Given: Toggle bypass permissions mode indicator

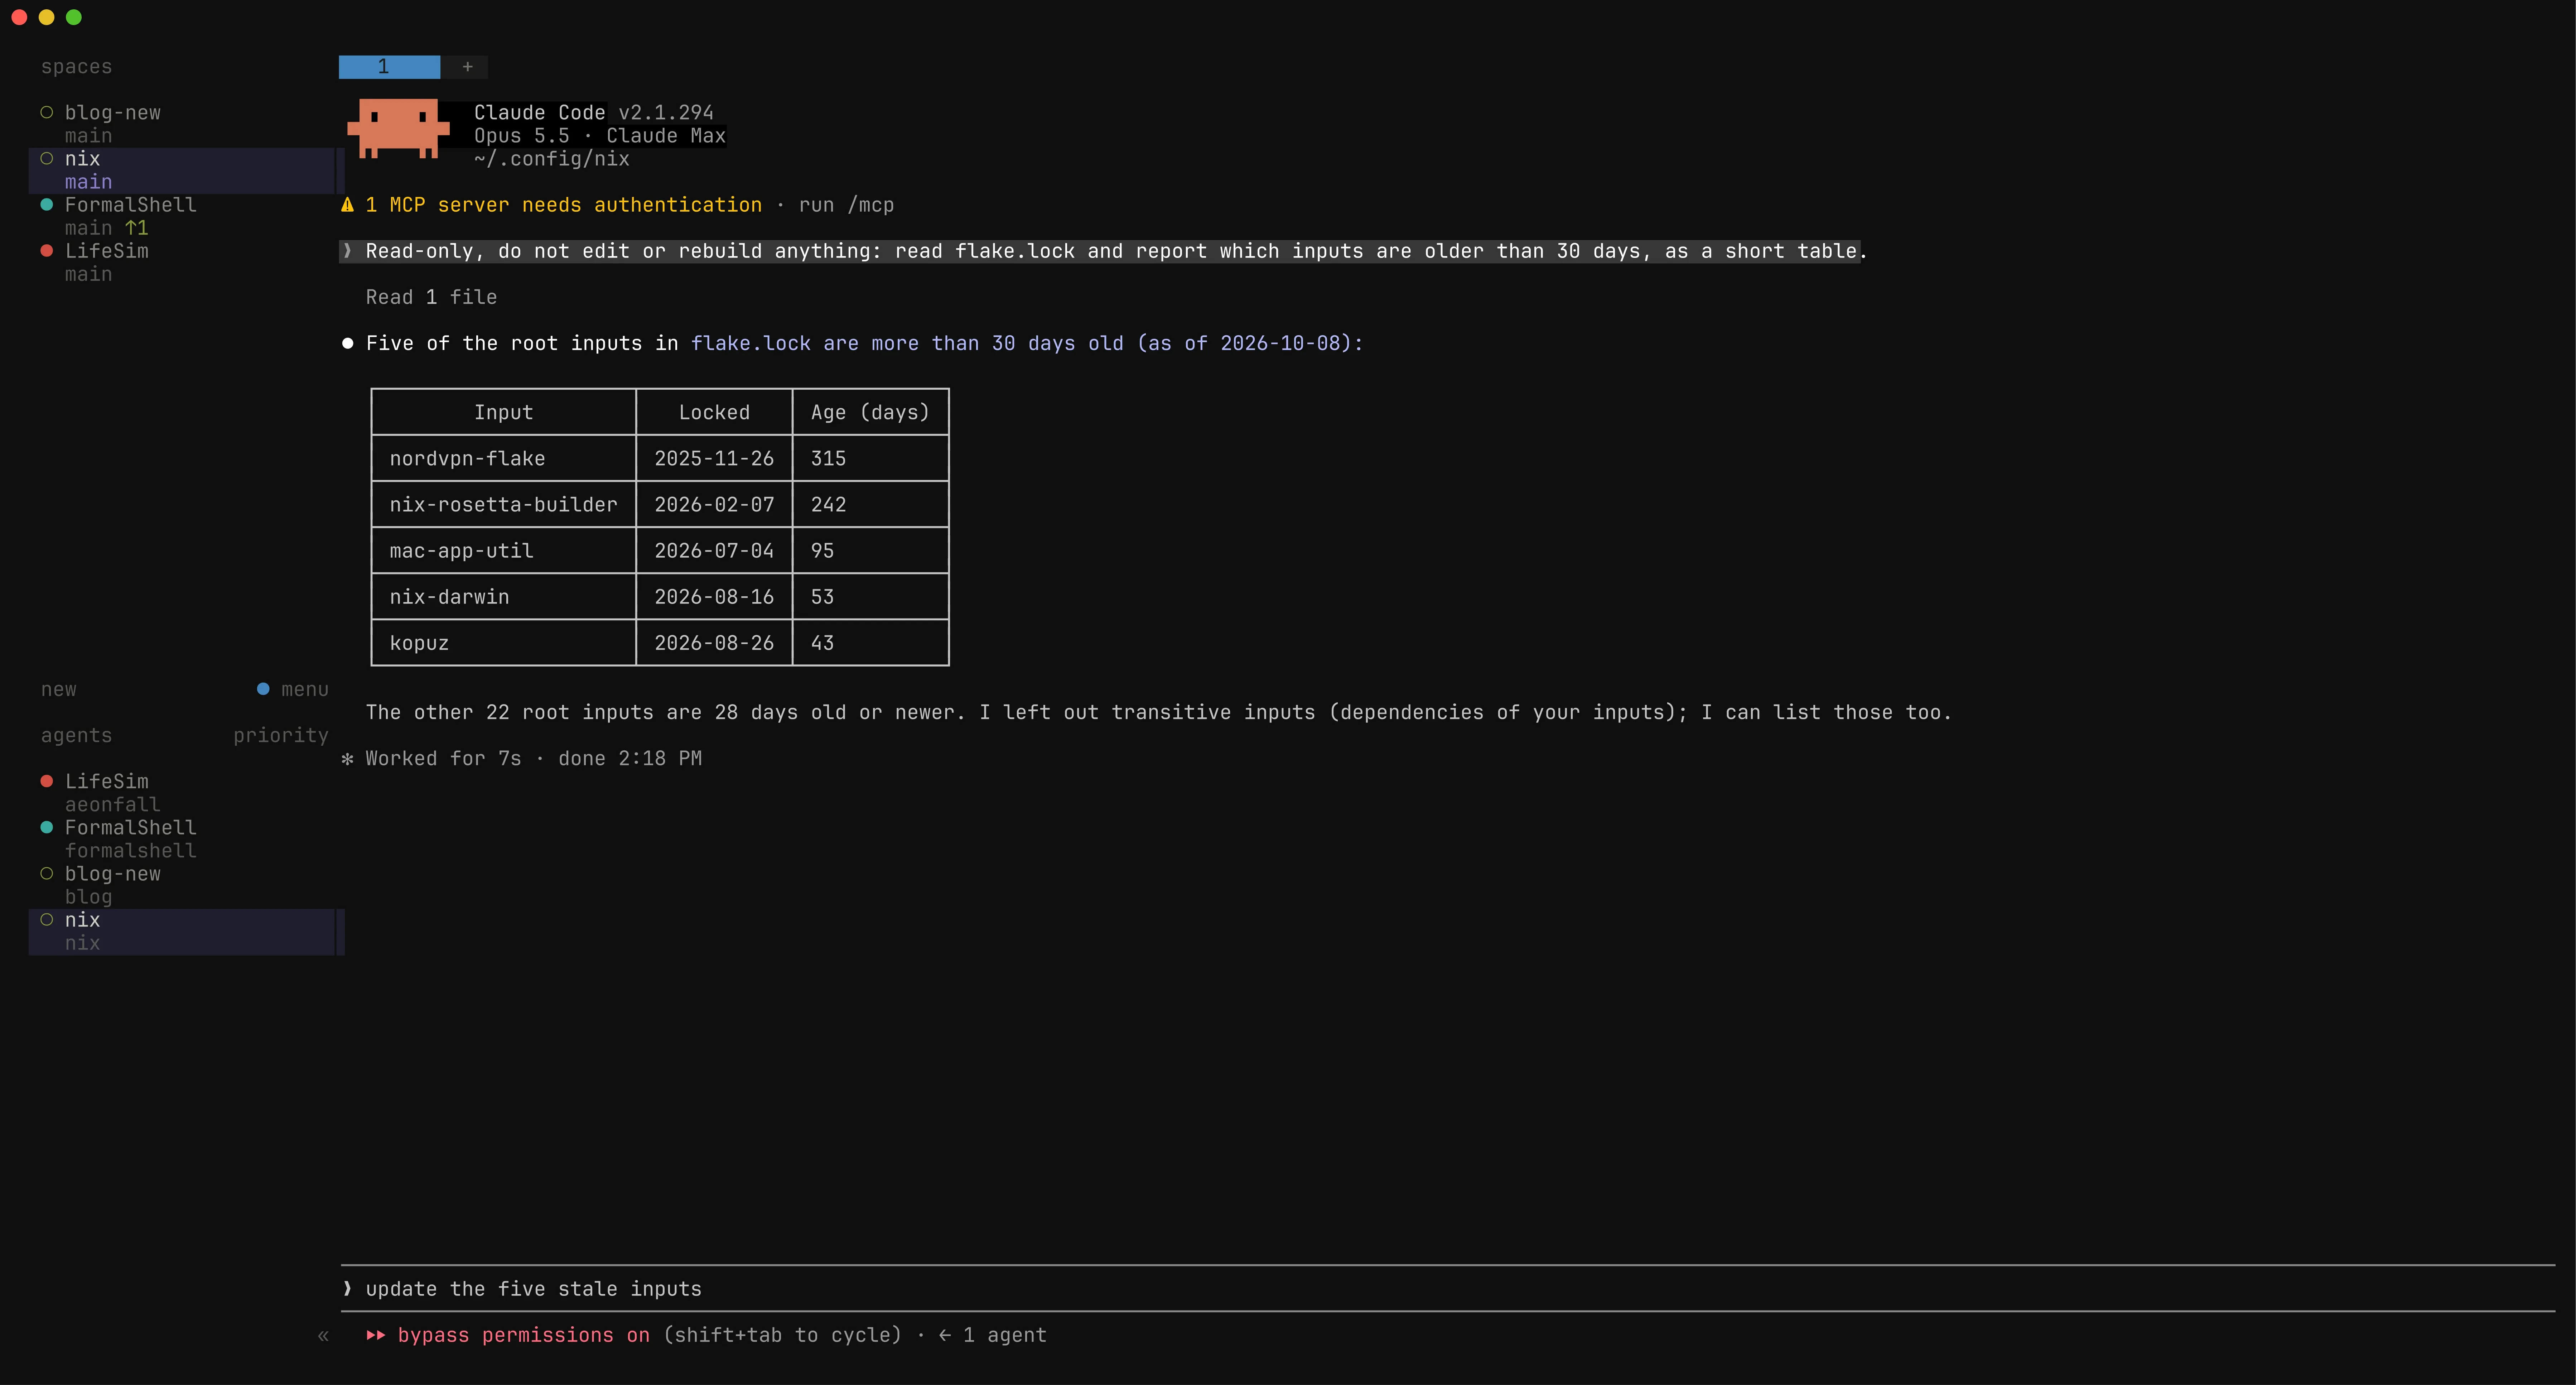Looking at the screenshot, I should 523,1335.
